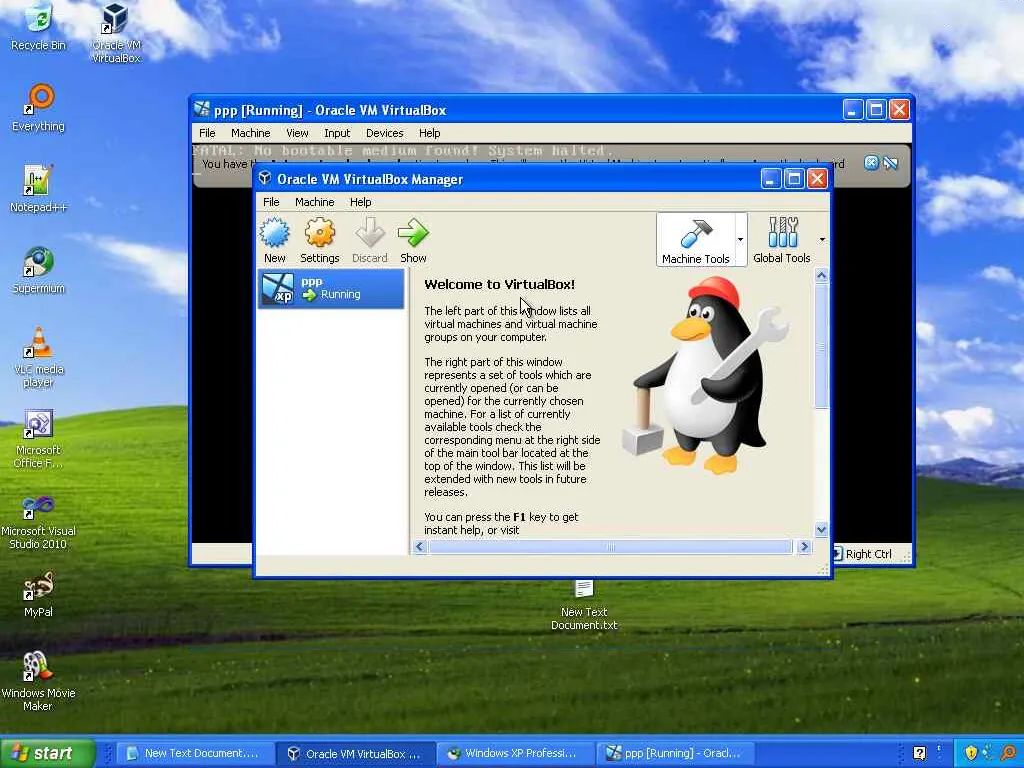Select the Microsoft Office desktop shortcut

[38, 439]
